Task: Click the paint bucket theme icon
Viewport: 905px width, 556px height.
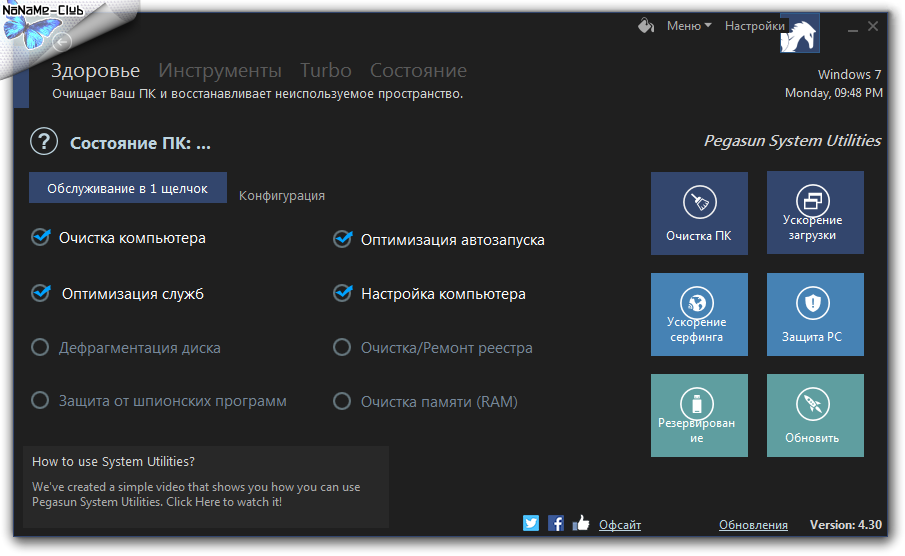Action: [646, 26]
